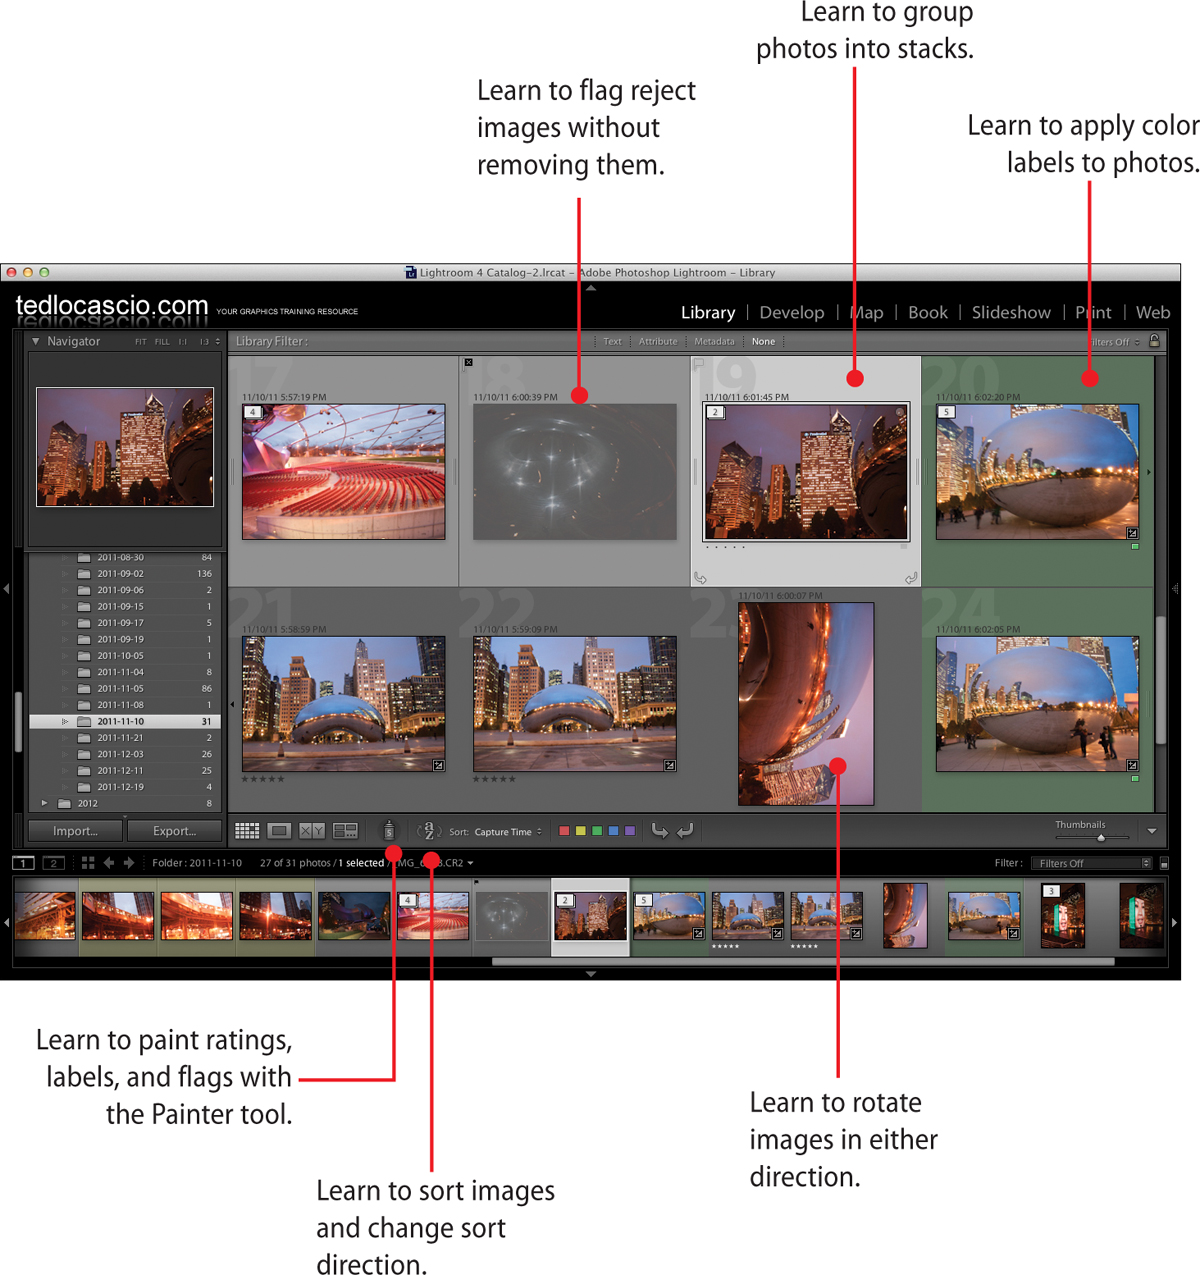Switch to Grid view in the toolbar

(247, 831)
